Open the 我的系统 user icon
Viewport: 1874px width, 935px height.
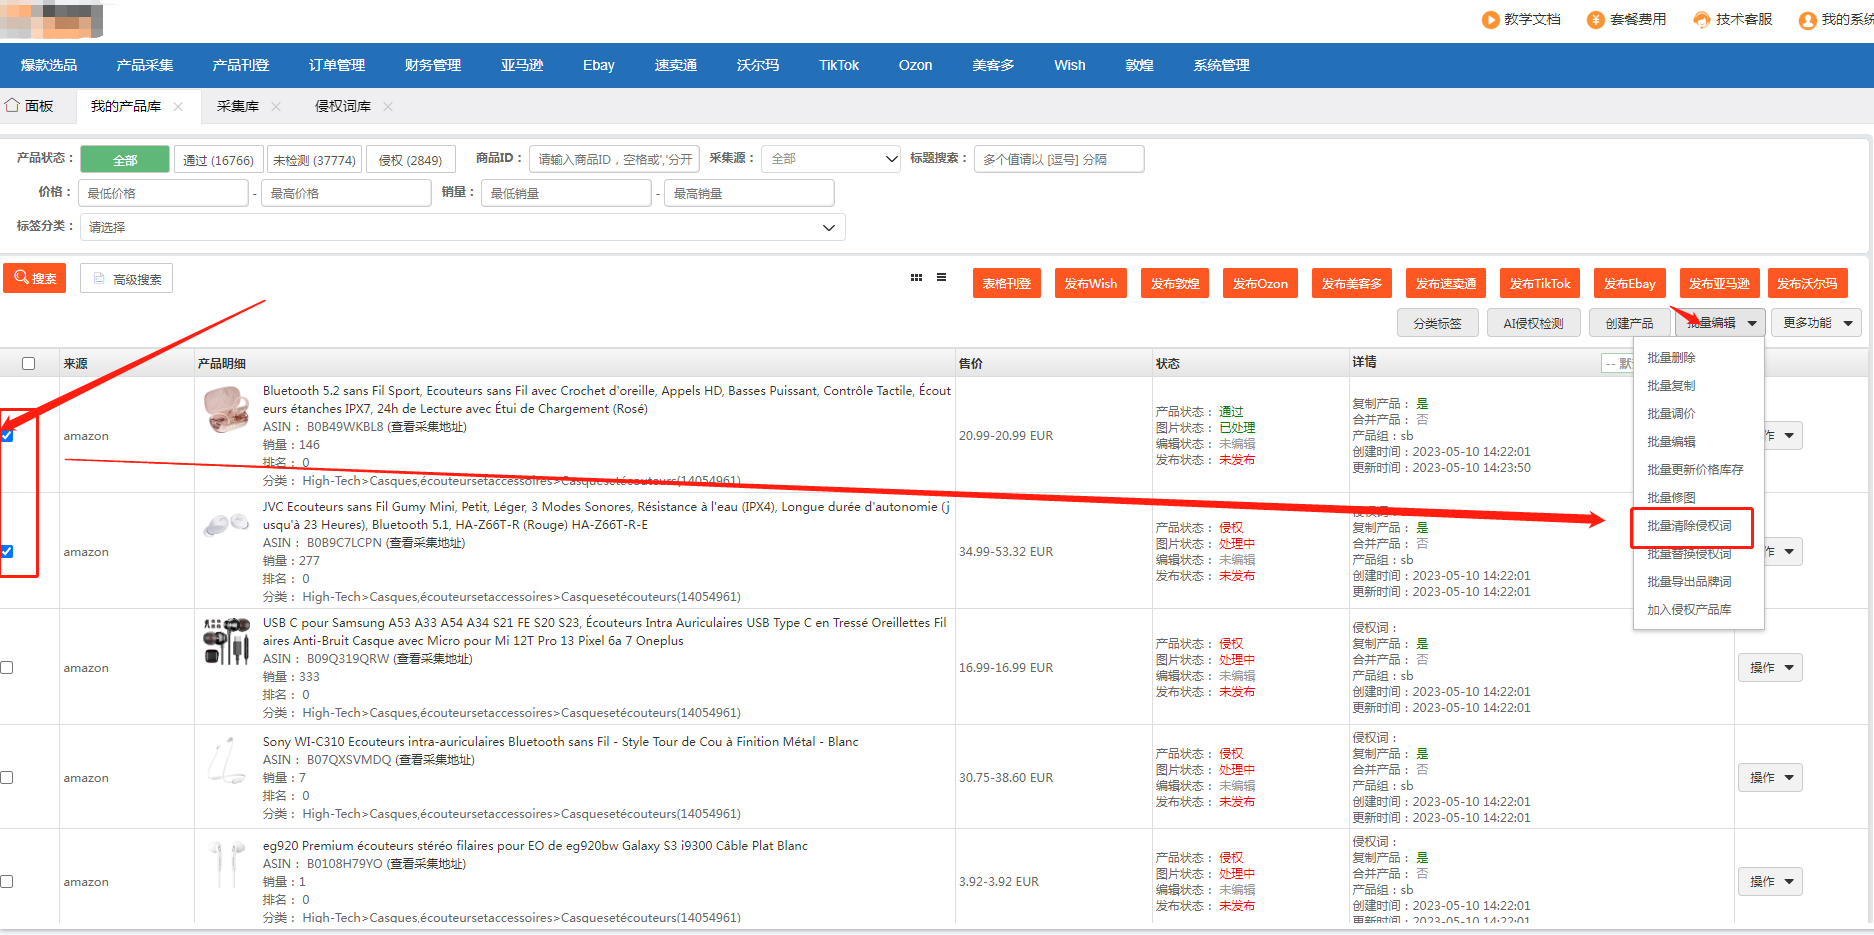point(1808,20)
